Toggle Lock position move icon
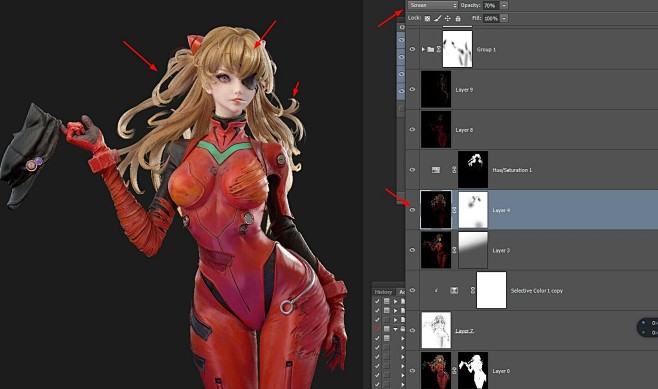Image resolution: width=658 pixels, height=389 pixels. (448, 18)
